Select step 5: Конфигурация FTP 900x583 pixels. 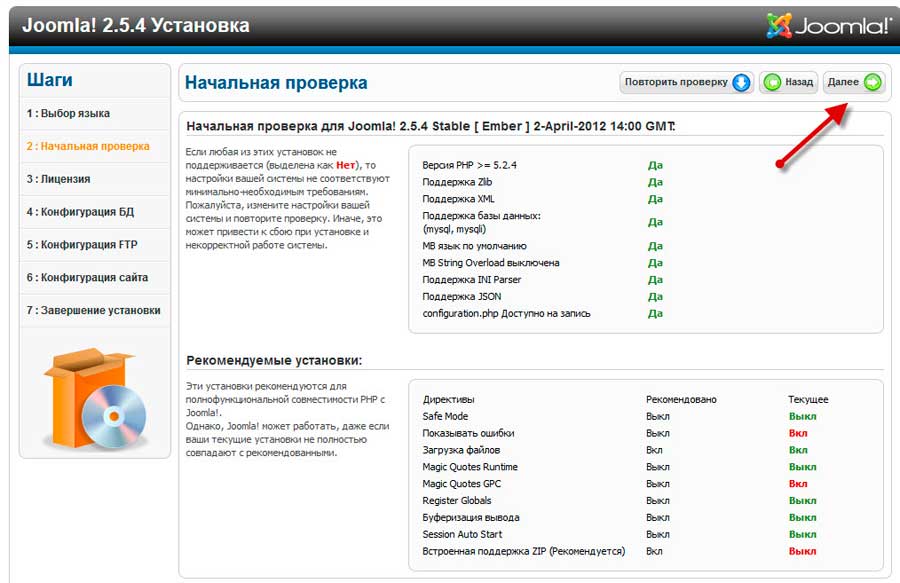coord(82,244)
